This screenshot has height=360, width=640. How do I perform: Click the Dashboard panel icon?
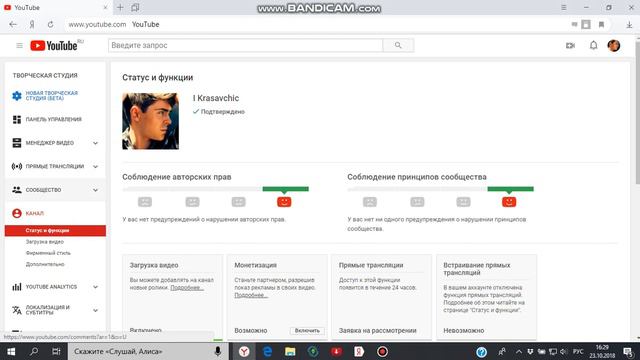[x=17, y=119]
